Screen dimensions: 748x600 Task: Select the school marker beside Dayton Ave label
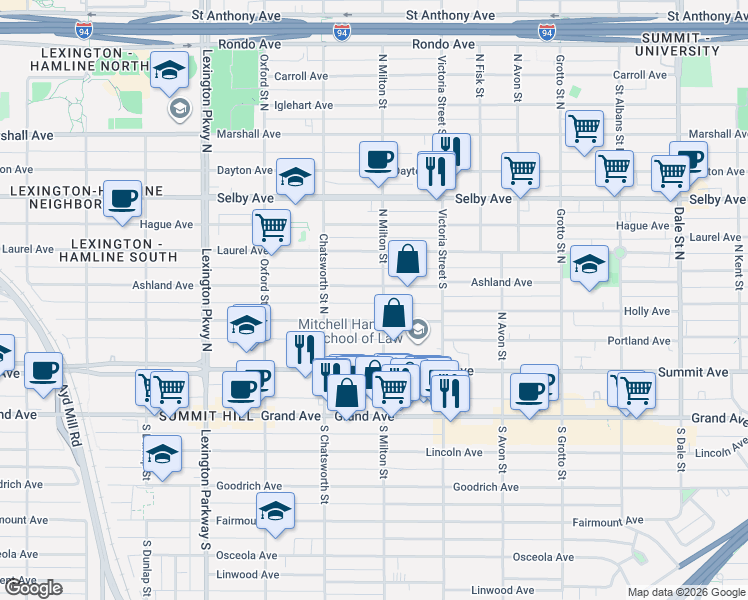295,179
